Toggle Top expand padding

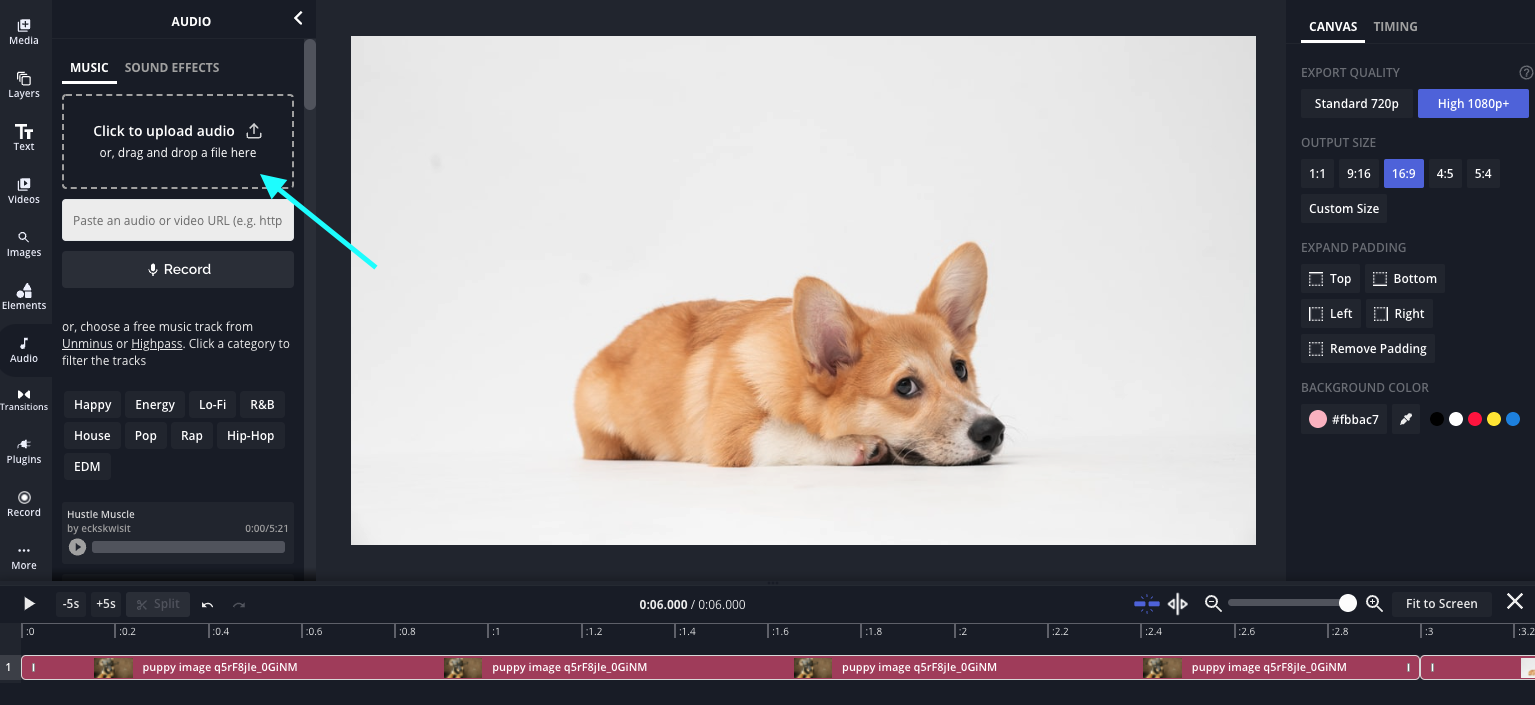[1330, 279]
